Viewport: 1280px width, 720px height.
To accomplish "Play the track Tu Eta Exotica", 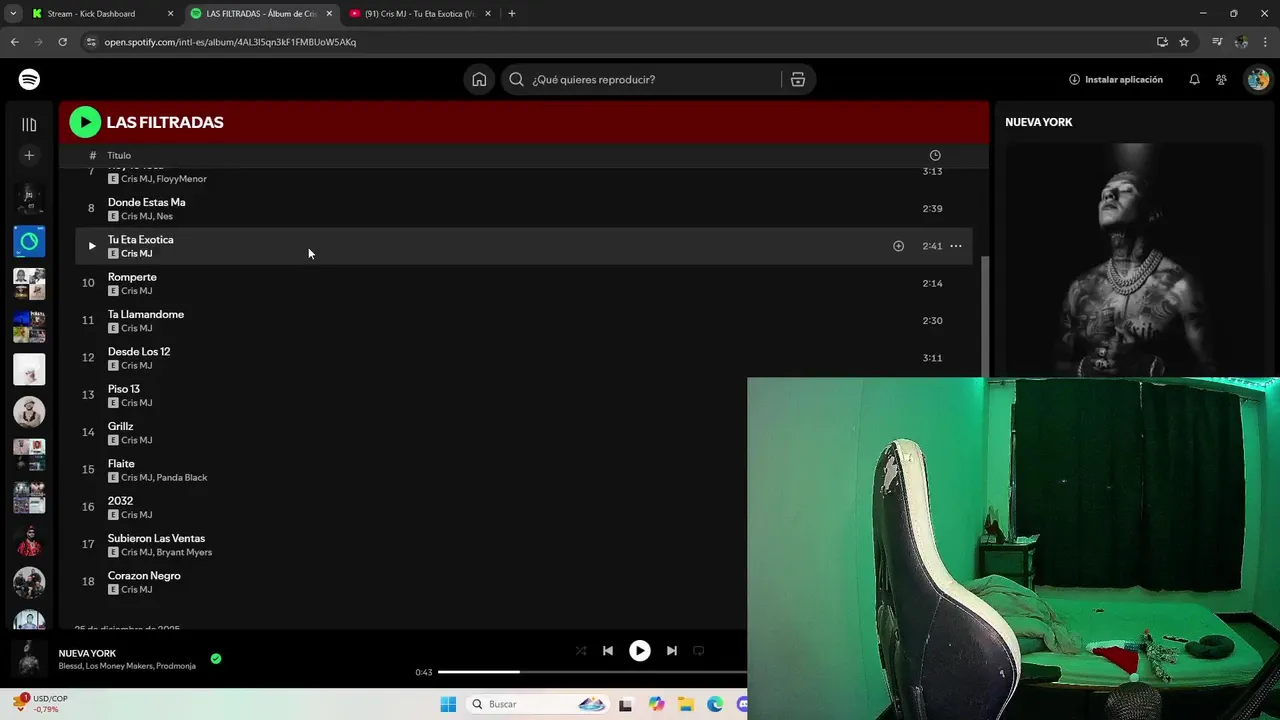I will 91,246.
